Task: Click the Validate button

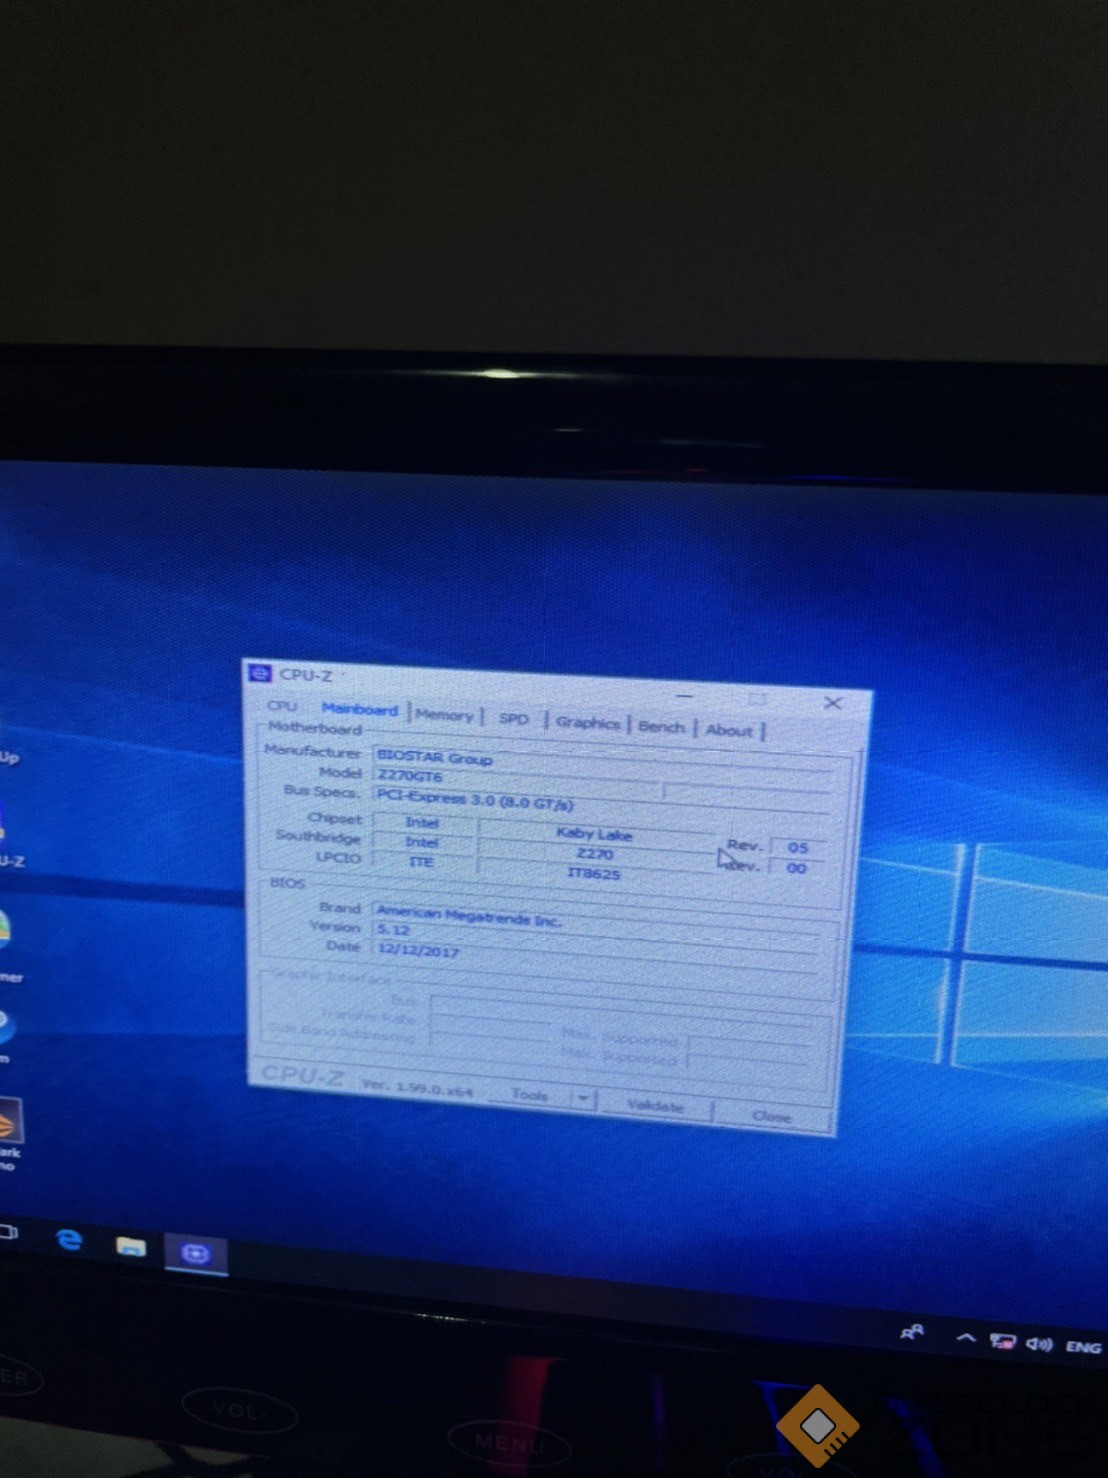Action: 655,1106
